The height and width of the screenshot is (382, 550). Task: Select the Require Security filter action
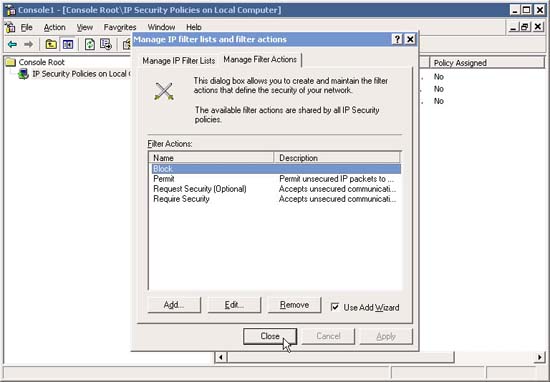[181, 199]
